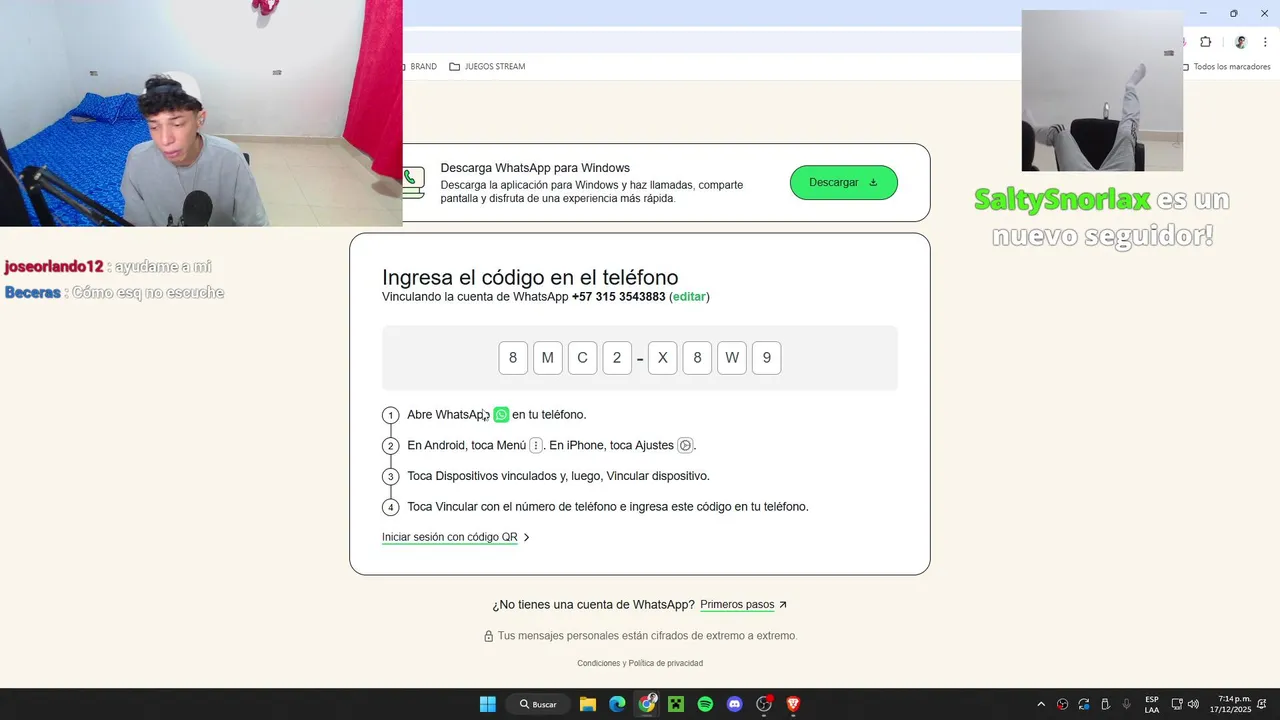Click the code box showing 2
Image resolution: width=1280 pixels, height=720 pixels.
[x=617, y=358]
